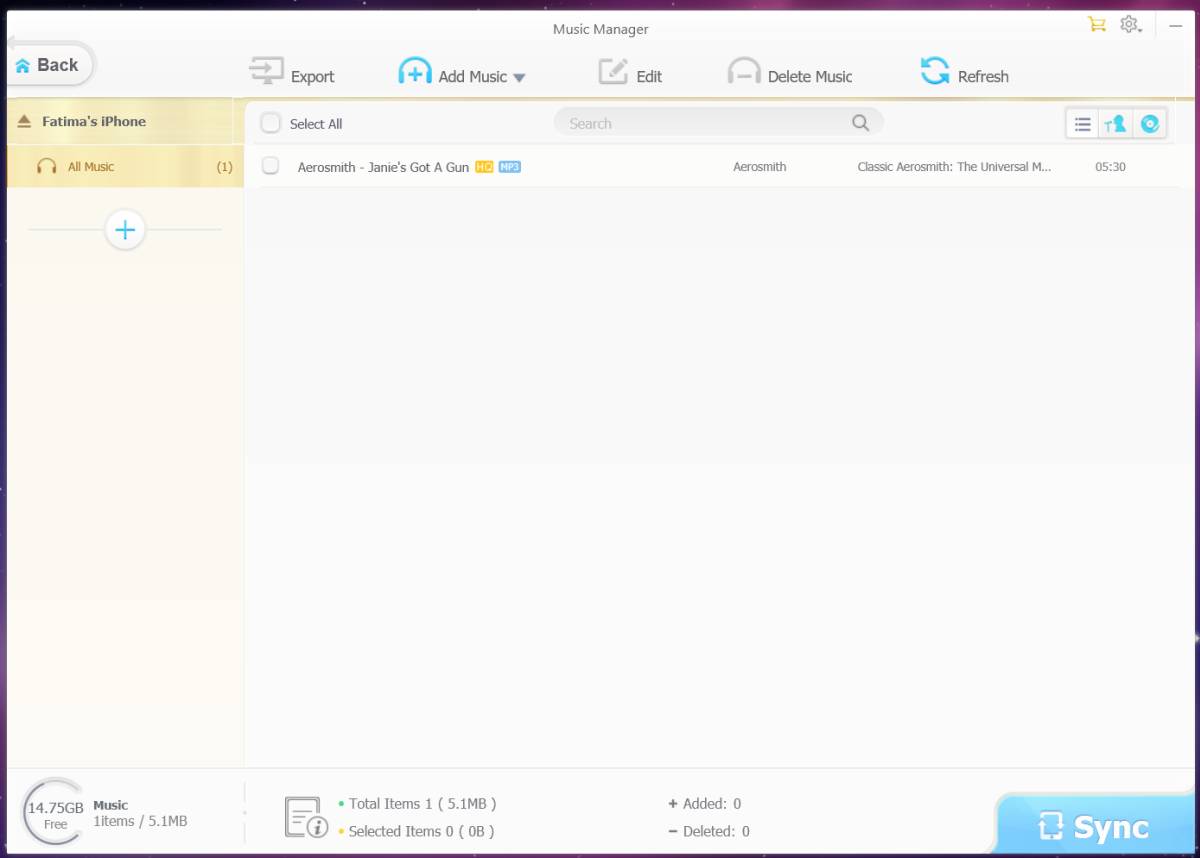This screenshot has width=1200, height=858.
Task: Click the Delete Music toolbar button
Action: coord(790,73)
